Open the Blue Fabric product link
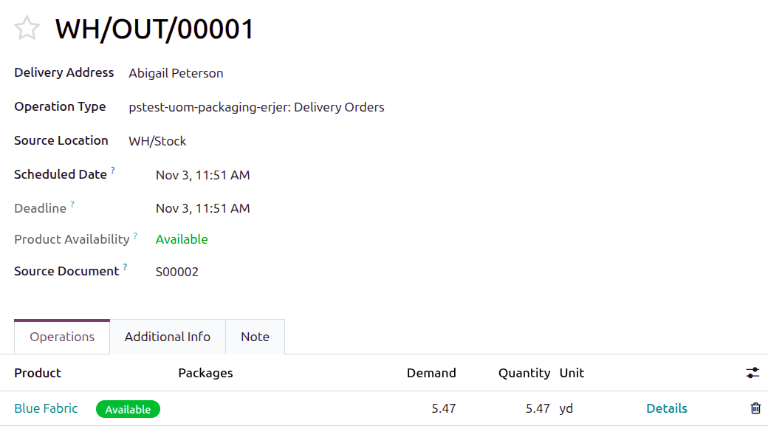 (46, 408)
